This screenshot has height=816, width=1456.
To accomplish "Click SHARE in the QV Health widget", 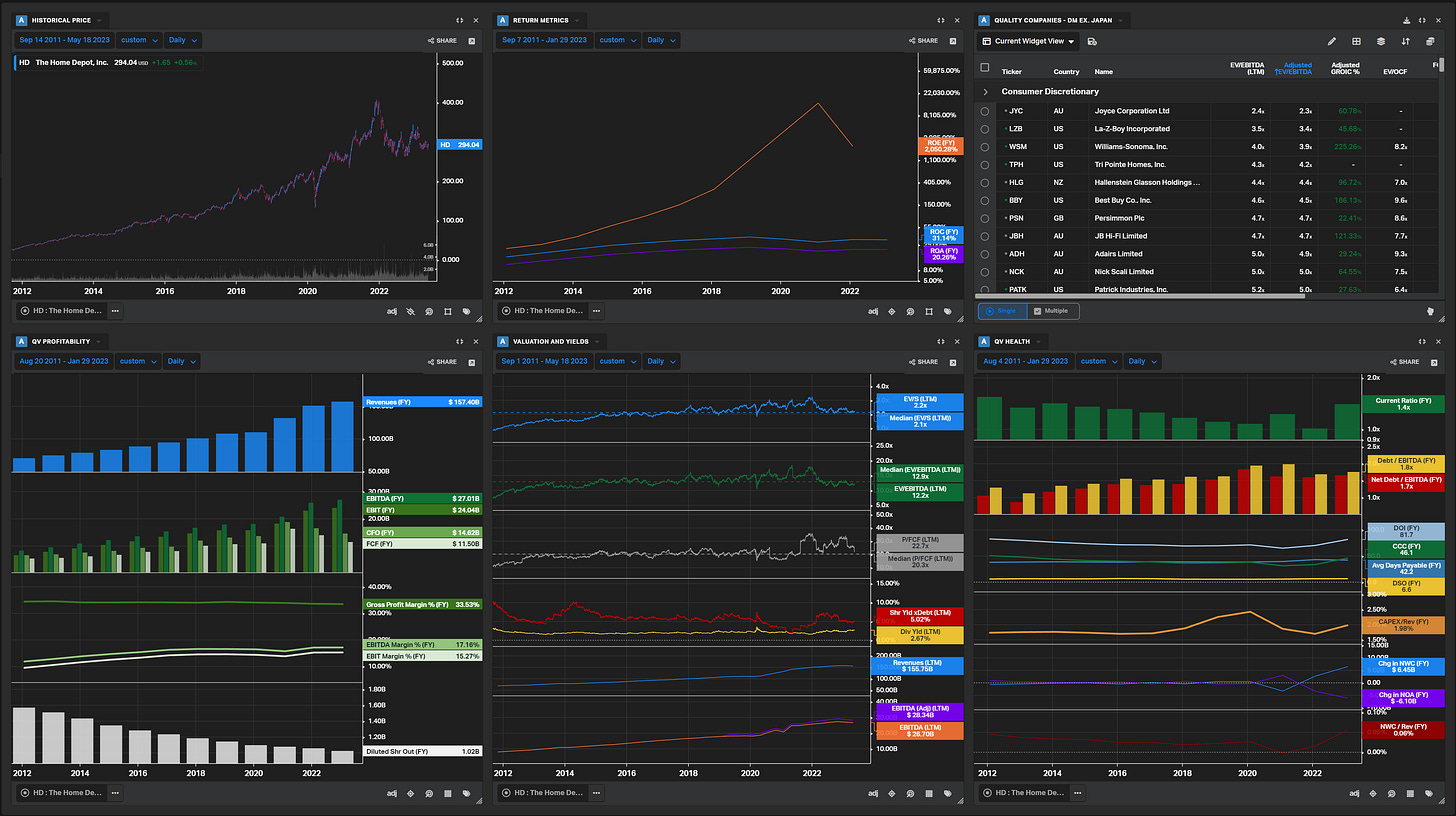I will point(1404,361).
